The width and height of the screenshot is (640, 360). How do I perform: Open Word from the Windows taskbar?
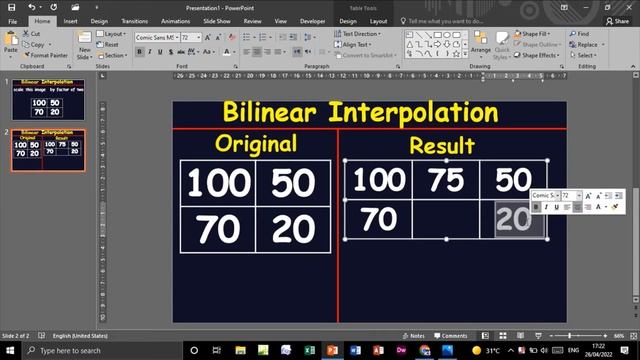pyautogui.click(x=355, y=350)
